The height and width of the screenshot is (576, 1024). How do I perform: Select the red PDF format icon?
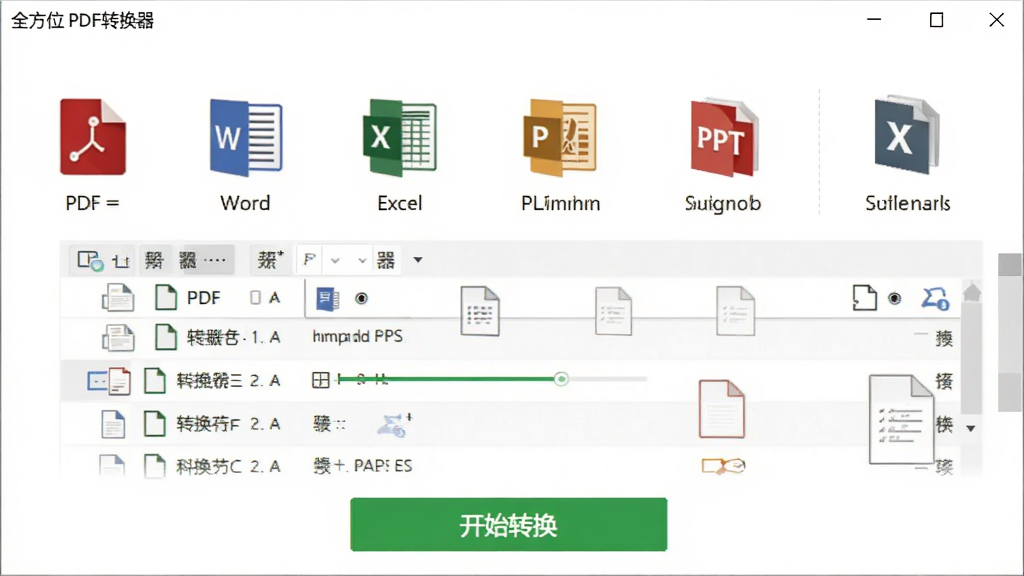[93, 136]
